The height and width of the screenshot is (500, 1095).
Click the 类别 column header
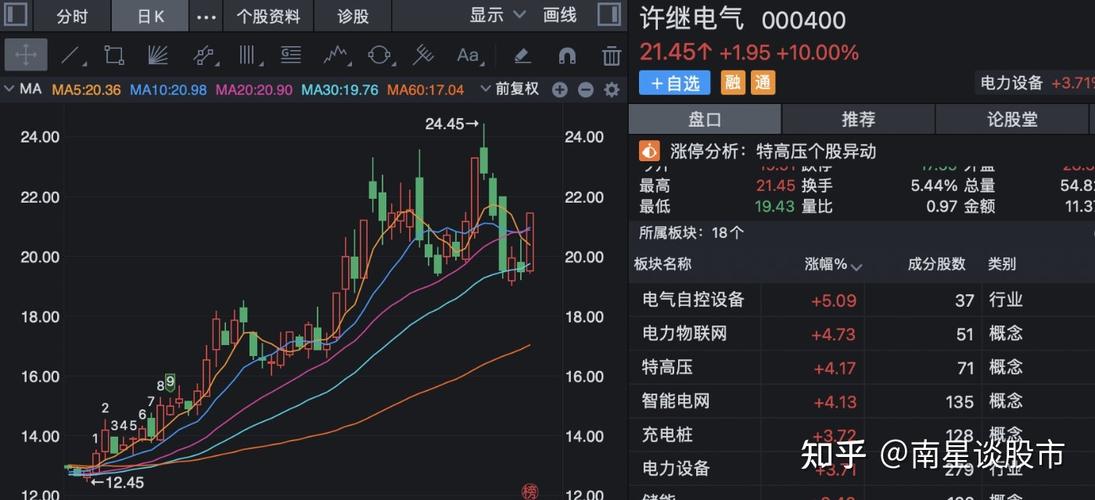click(1001, 265)
